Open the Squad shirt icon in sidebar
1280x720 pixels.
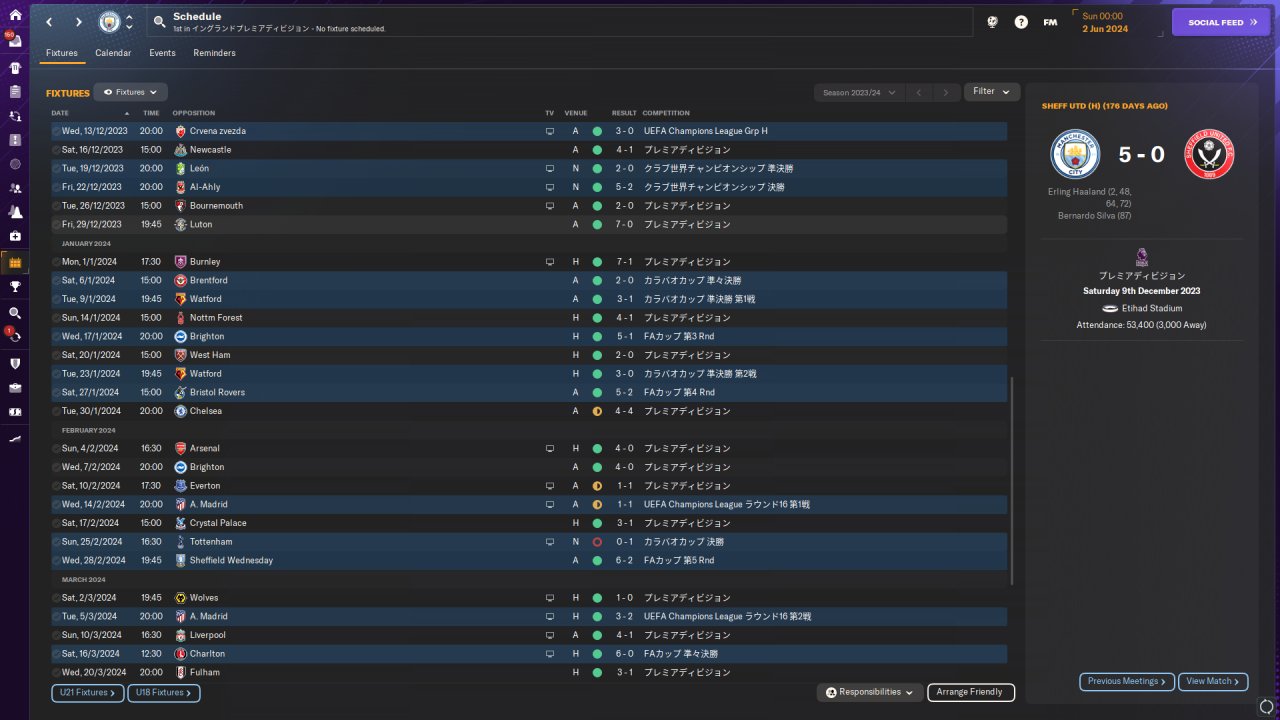point(14,68)
